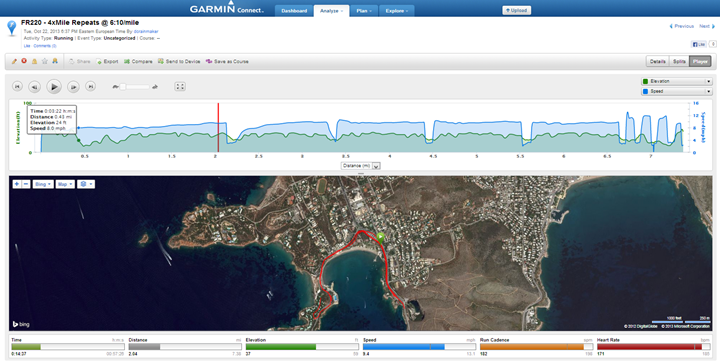The height and width of the screenshot is (363, 720).
Task: Open the Map type dropdown
Action: (x=65, y=184)
